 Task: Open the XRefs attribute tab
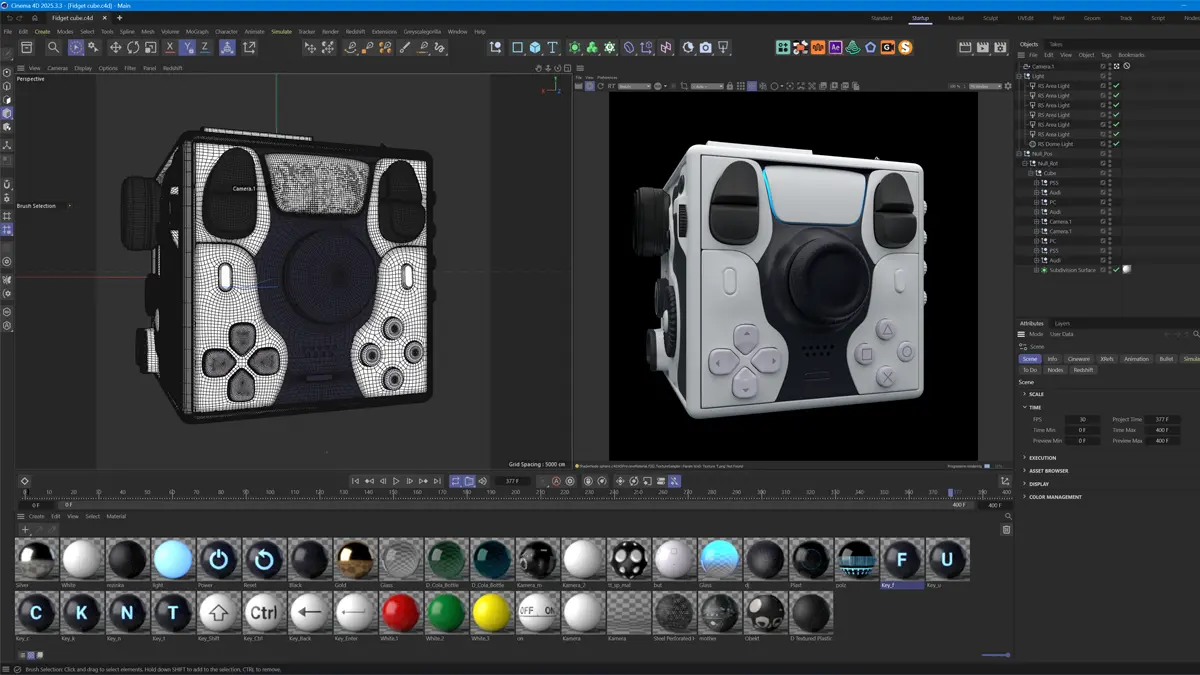click(x=1107, y=359)
